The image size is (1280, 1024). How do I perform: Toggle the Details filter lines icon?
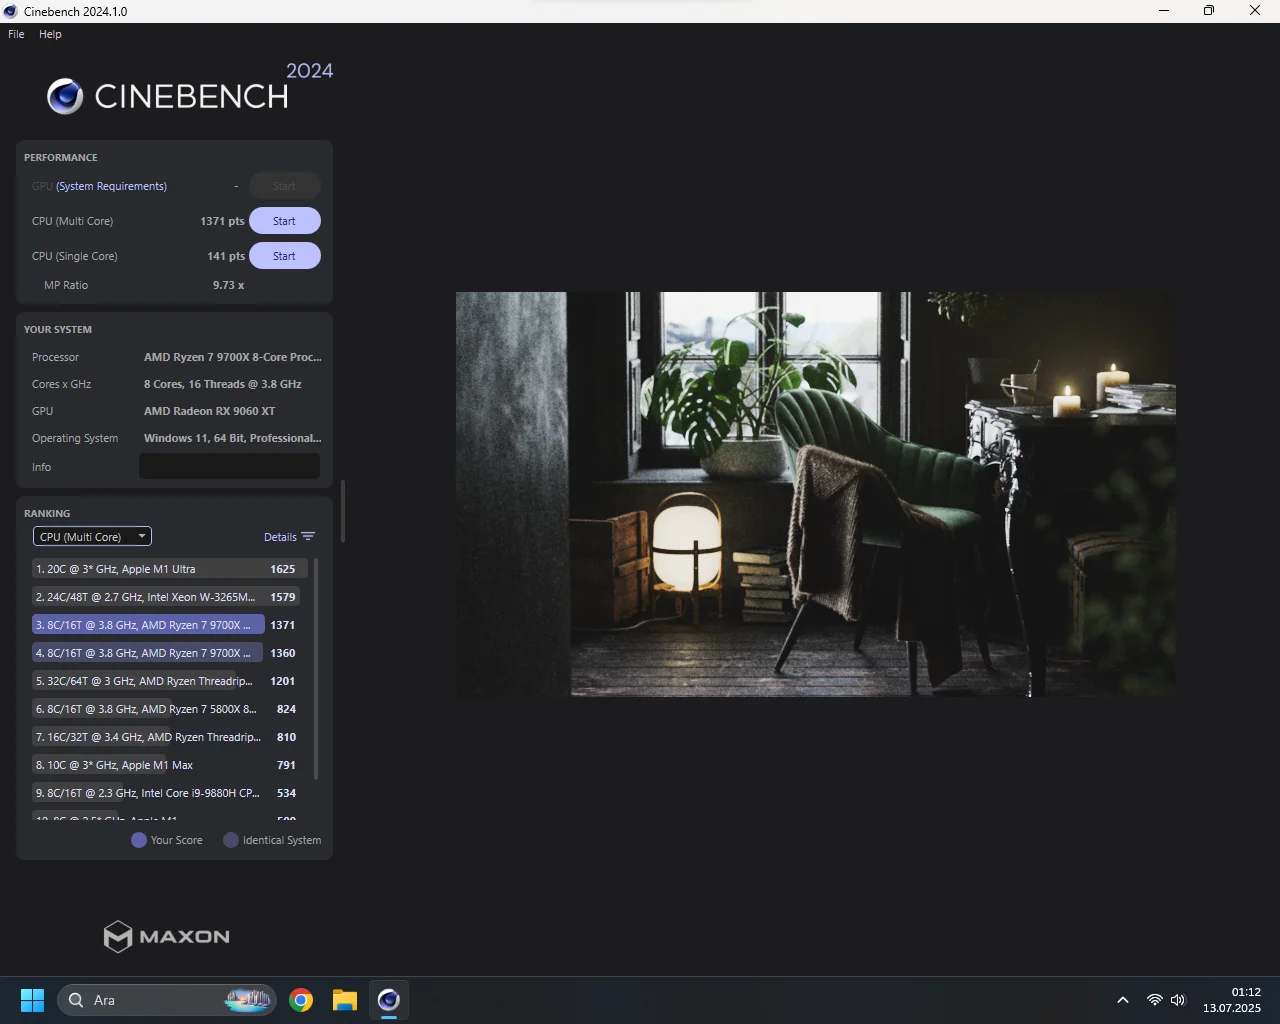pyautogui.click(x=308, y=537)
